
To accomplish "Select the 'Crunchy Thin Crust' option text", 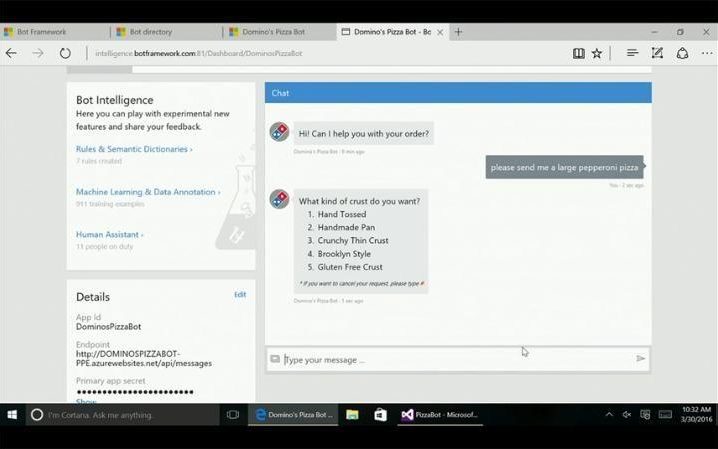I will (x=353, y=241).
